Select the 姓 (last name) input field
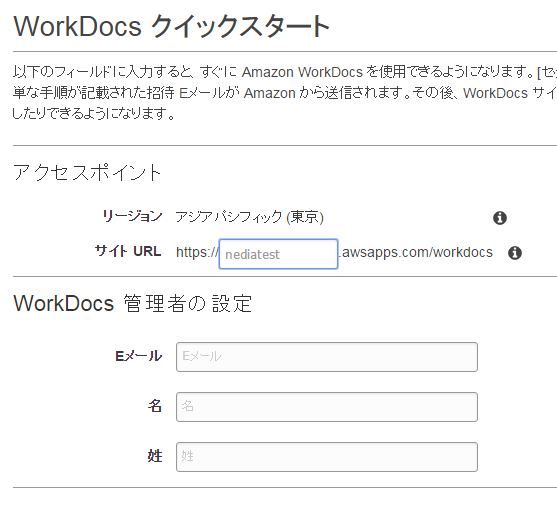 (x=327, y=457)
